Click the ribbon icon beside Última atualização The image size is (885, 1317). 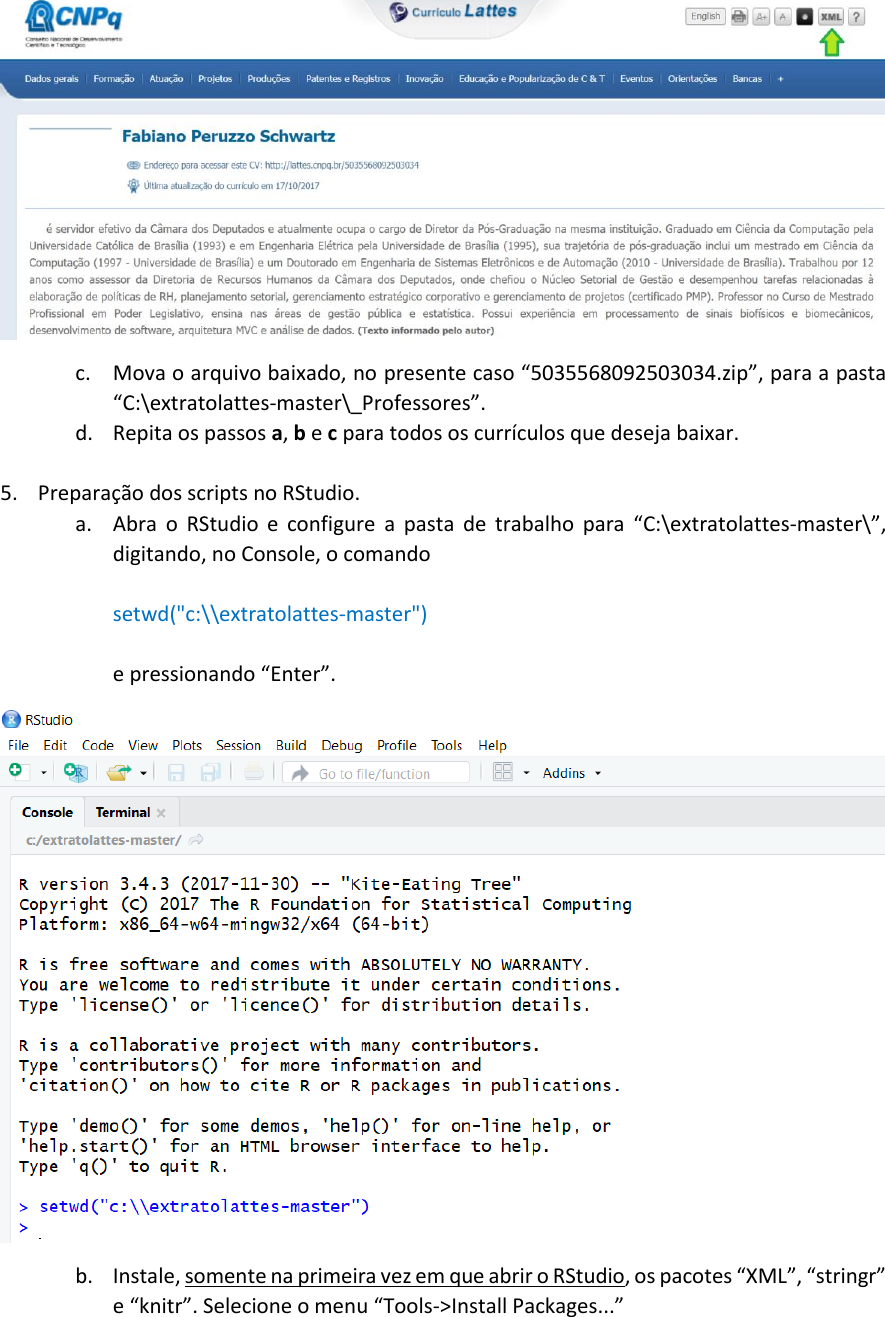(133, 185)
